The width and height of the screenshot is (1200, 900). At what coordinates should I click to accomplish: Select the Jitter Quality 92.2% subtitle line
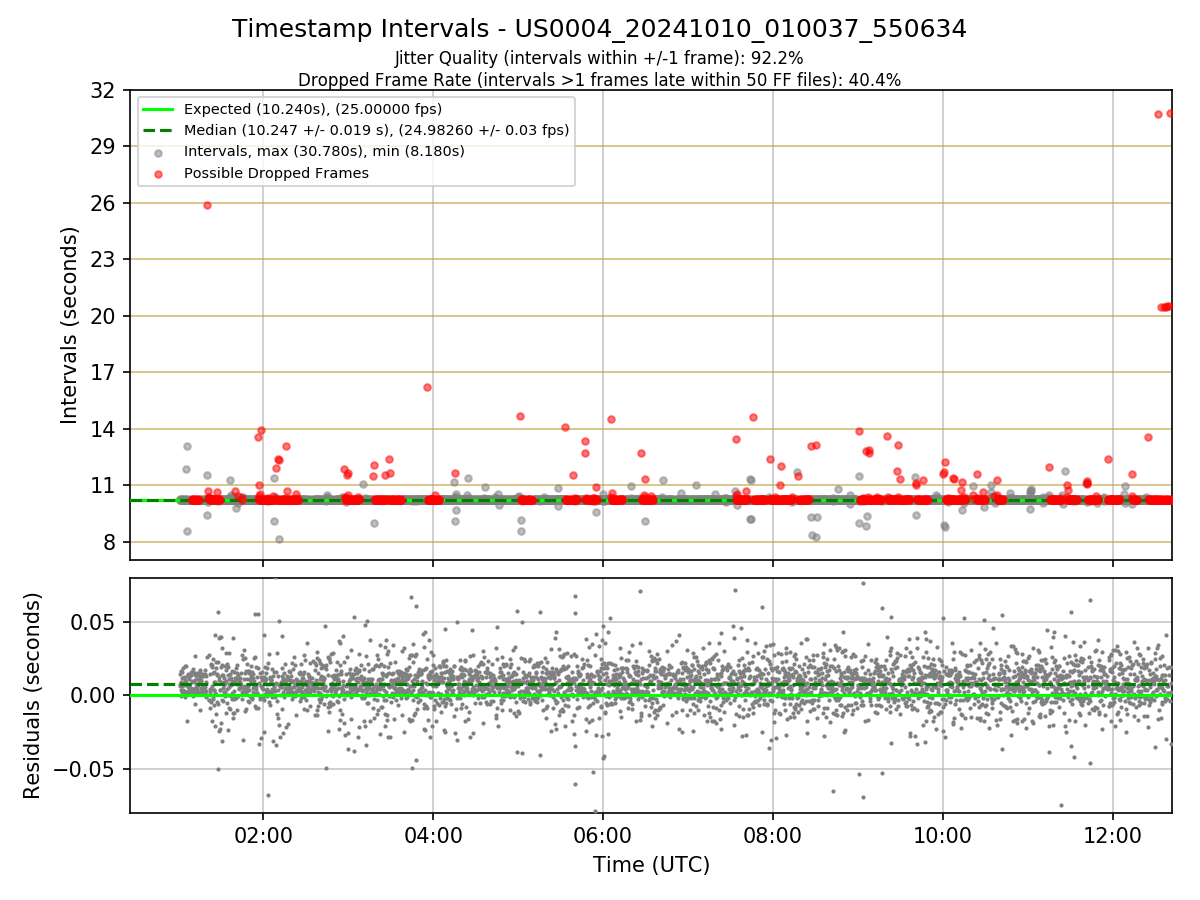click(x=599, y=58)
